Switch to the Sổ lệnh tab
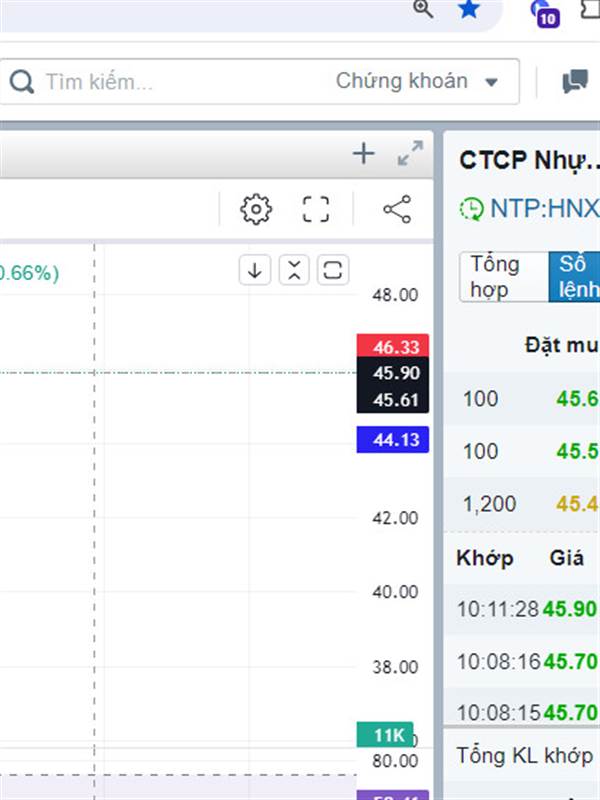The image size is (600, 800). [574, 277]
